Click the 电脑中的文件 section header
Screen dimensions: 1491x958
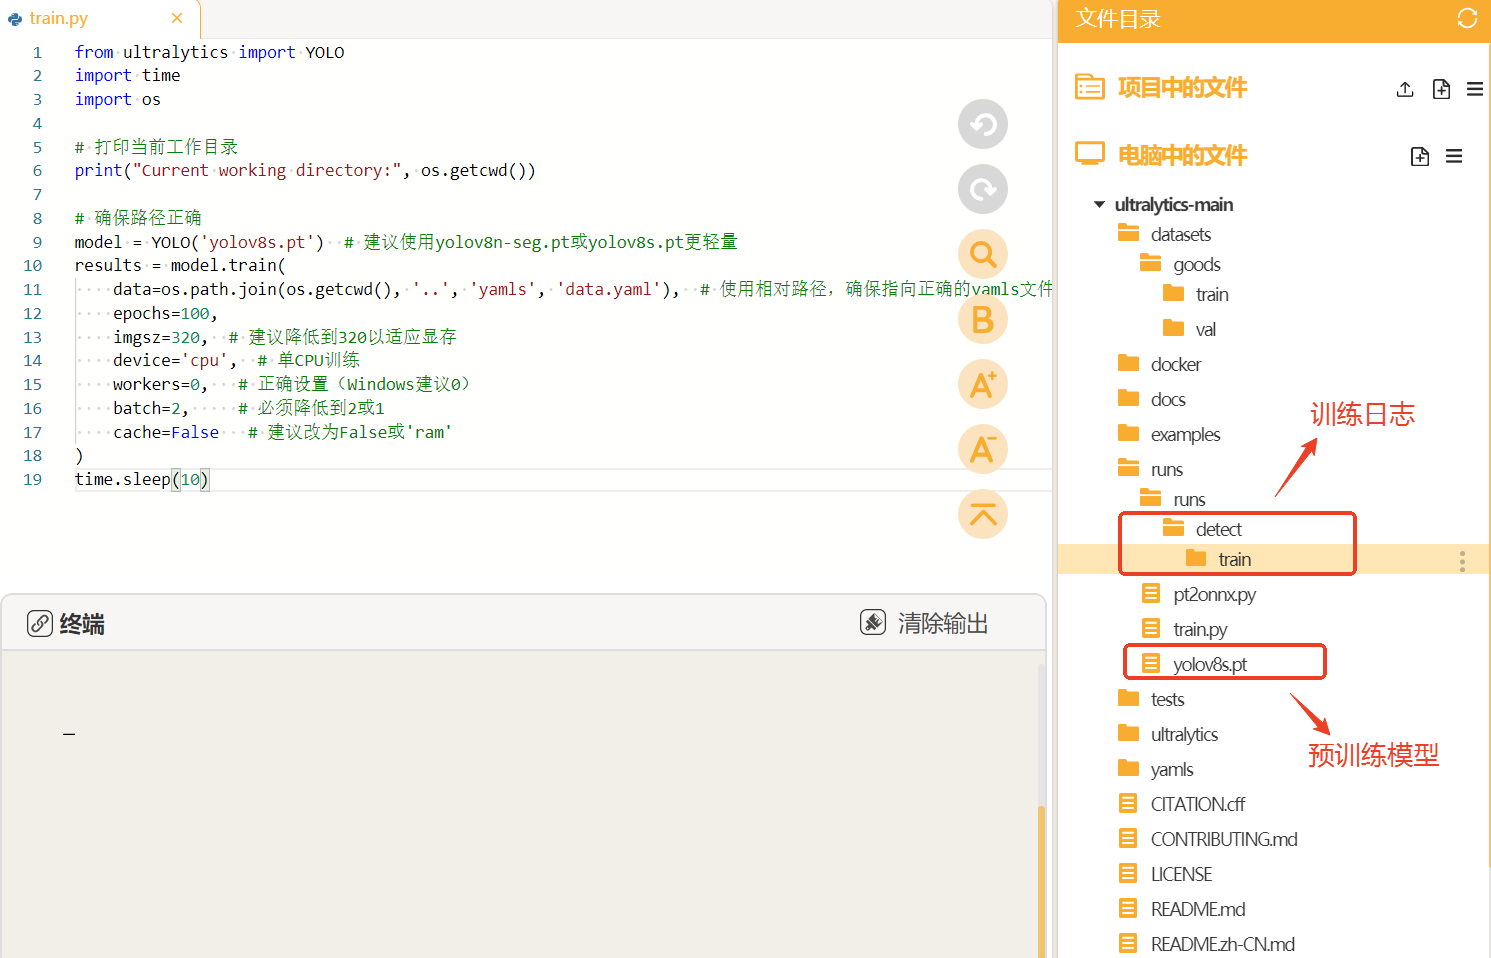[x=1182, y=155]
